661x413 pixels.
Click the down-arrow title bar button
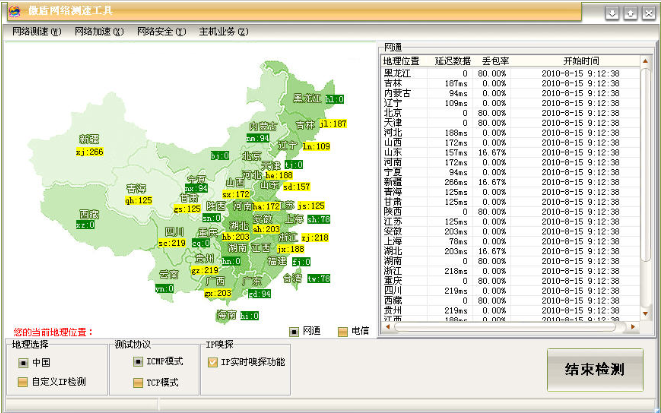click(612, 13)
